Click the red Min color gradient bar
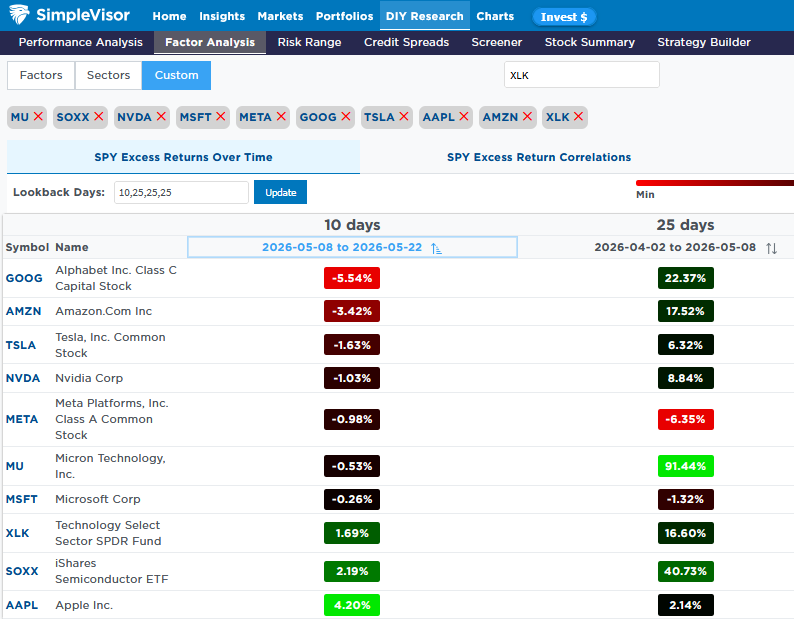 714,183
